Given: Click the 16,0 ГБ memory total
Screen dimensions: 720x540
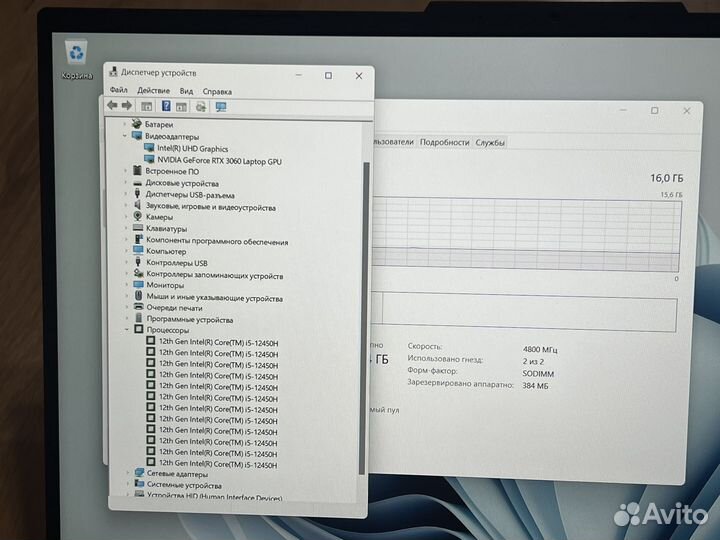Looking at the screenshot, I should pyautogui.click(x=667, y=178).
